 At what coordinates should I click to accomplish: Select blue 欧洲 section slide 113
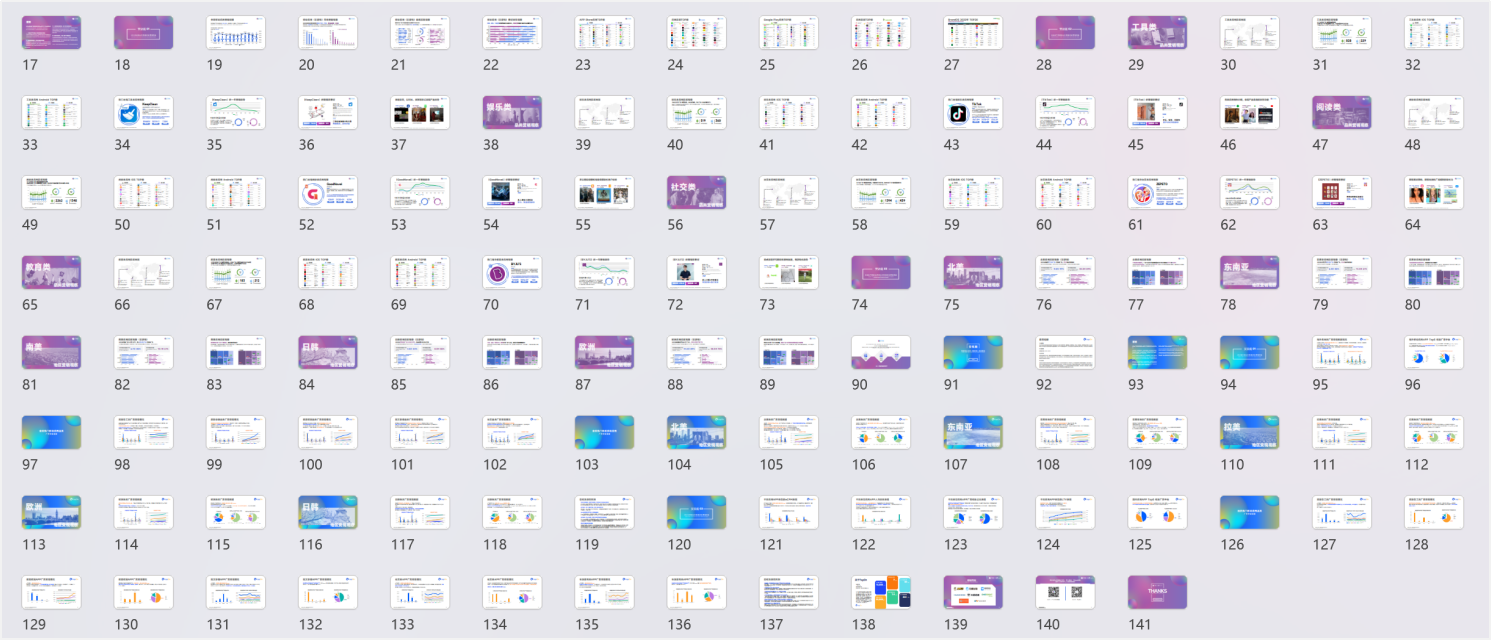(x=51, y=513)
